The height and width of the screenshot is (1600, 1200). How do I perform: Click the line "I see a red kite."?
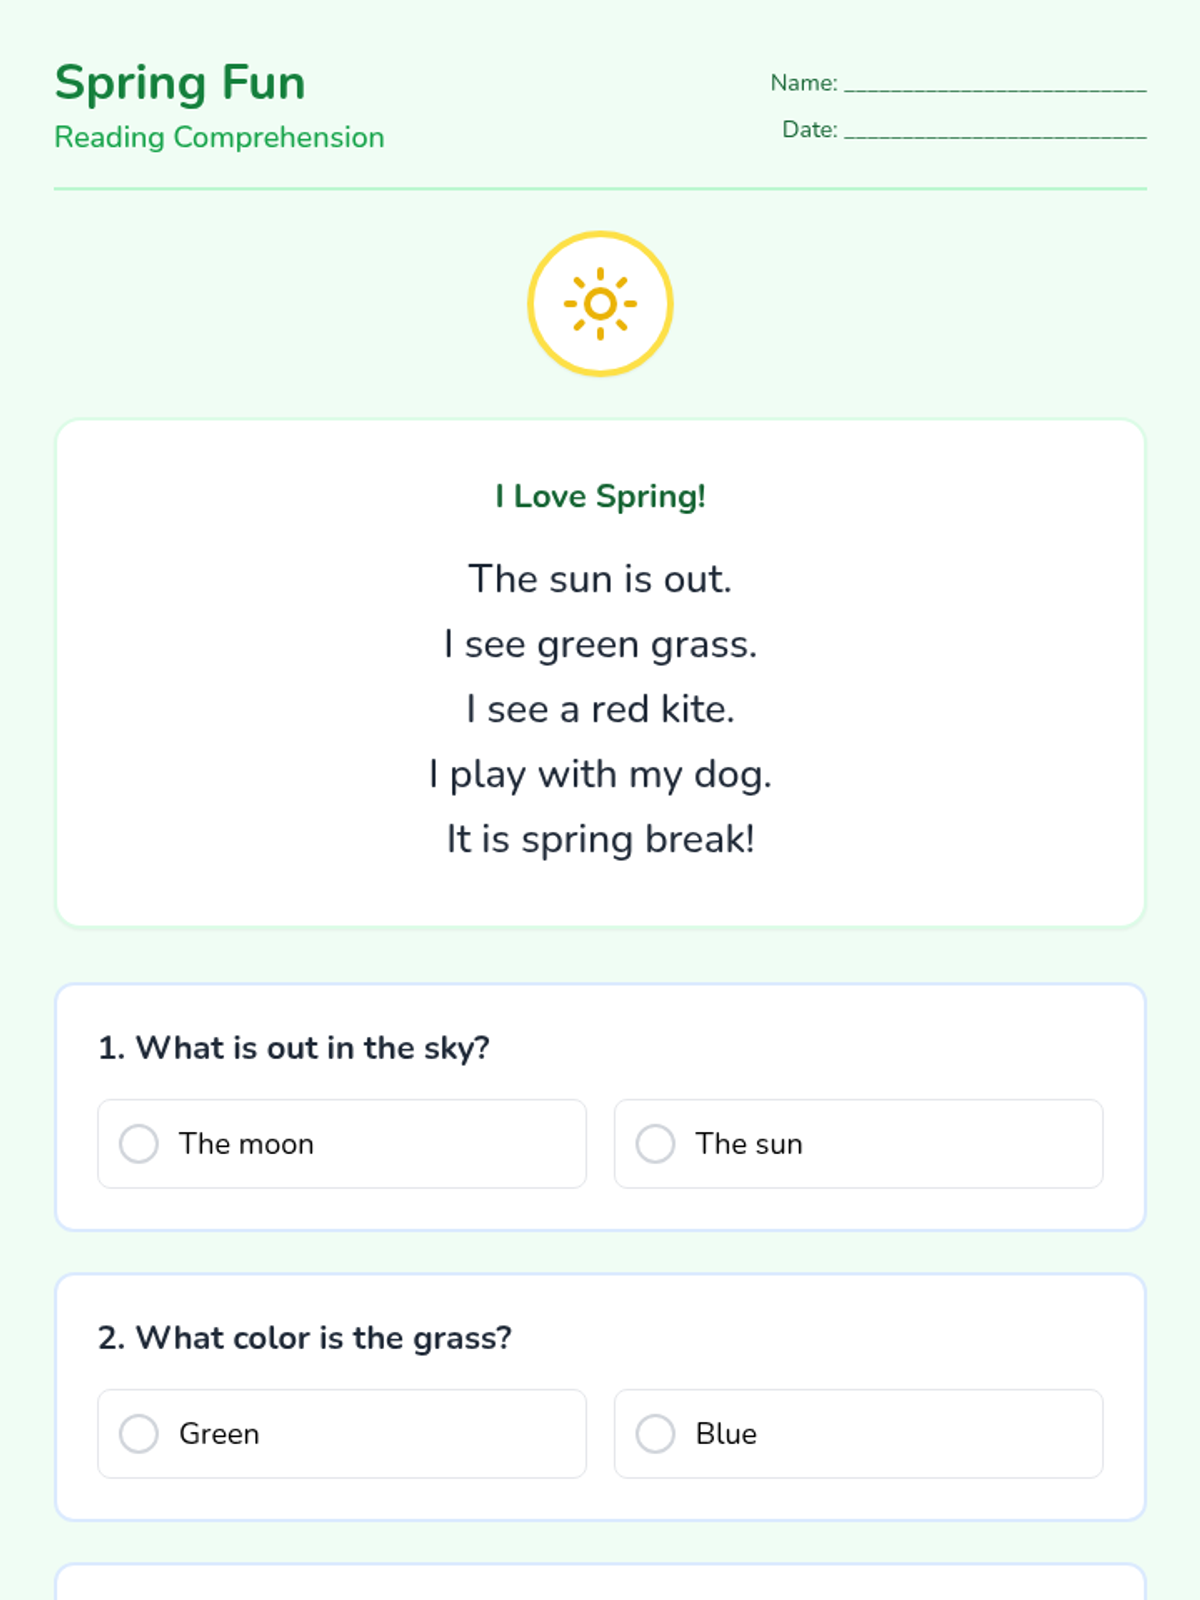[600, 709]
